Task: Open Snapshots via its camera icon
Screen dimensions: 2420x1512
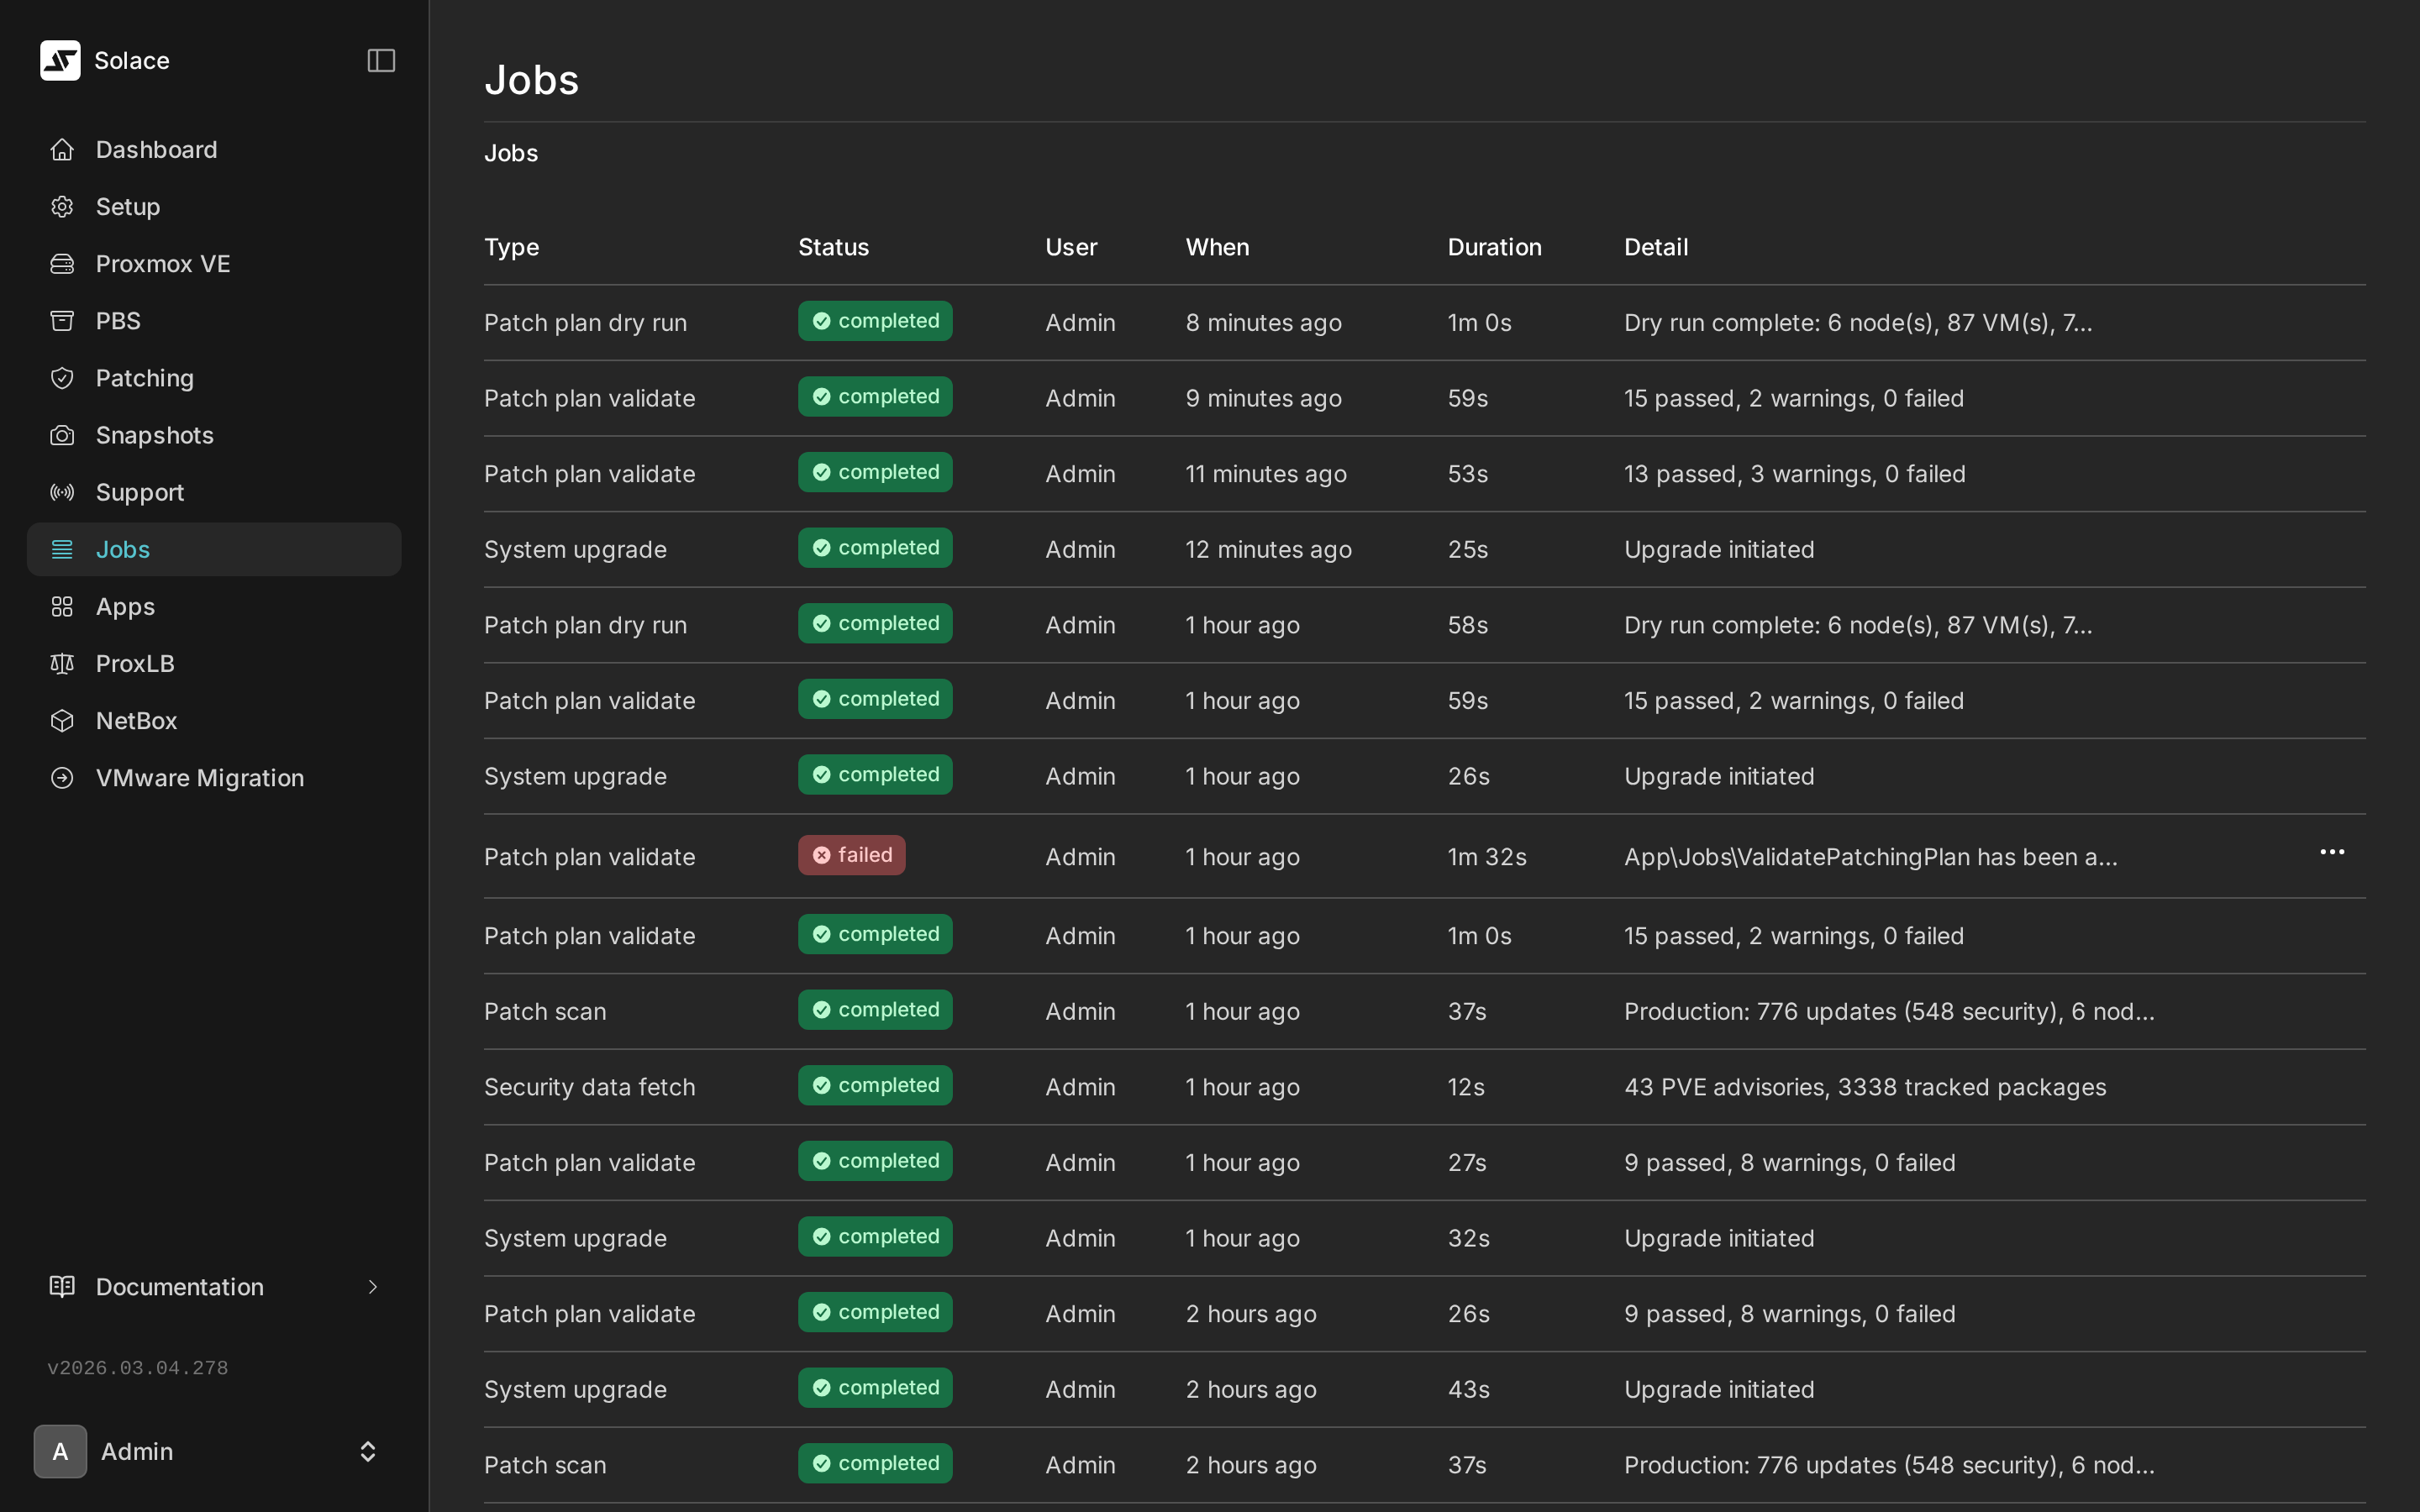Action: point(61,435)
